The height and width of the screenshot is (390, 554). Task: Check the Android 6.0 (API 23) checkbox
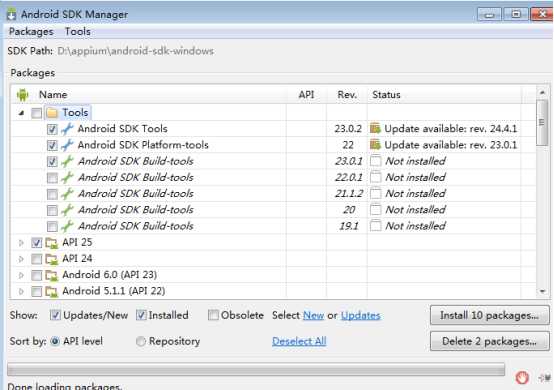point(36,276)
